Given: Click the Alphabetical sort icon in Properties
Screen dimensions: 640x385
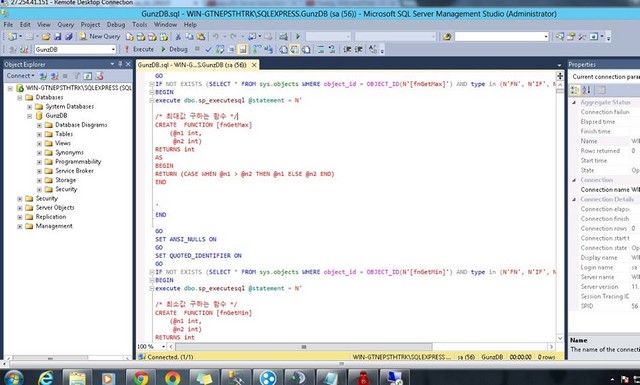Looking at the screenshot, I should pos(587,90).
